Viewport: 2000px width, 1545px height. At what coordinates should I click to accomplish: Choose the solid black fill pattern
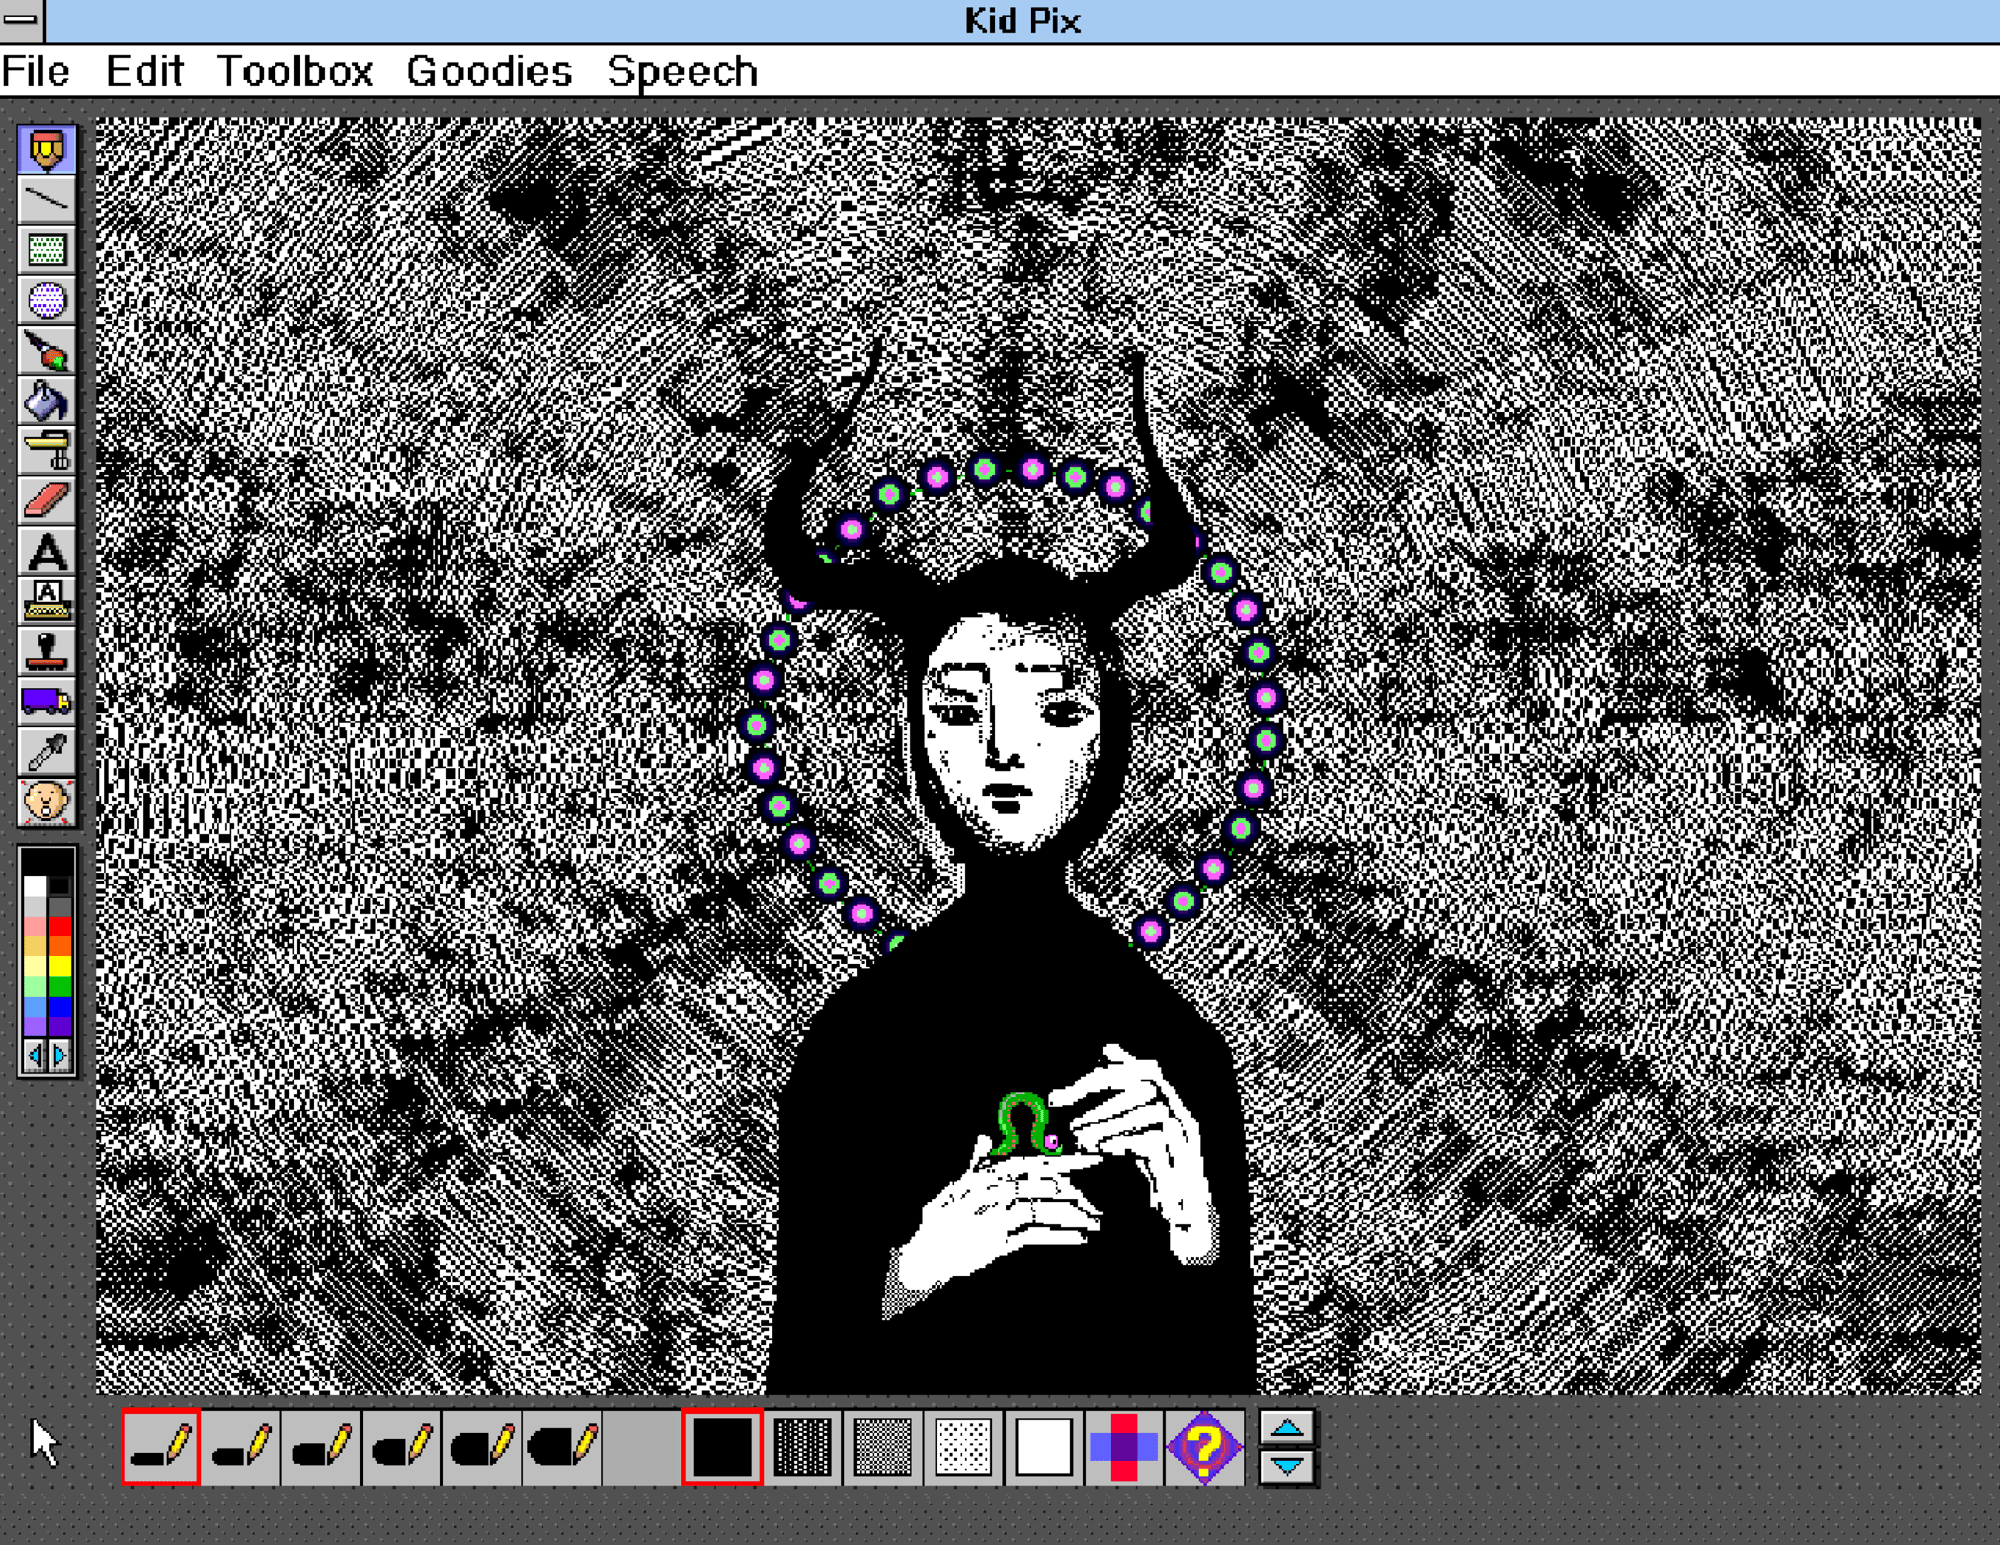point(722,1446)
